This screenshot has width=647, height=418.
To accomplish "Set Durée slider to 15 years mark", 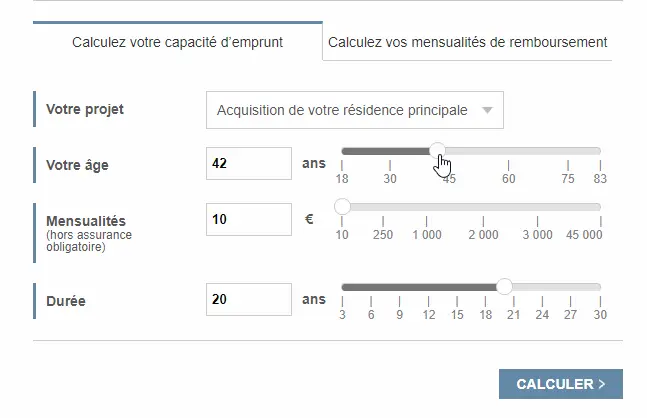I will [457, 287].
